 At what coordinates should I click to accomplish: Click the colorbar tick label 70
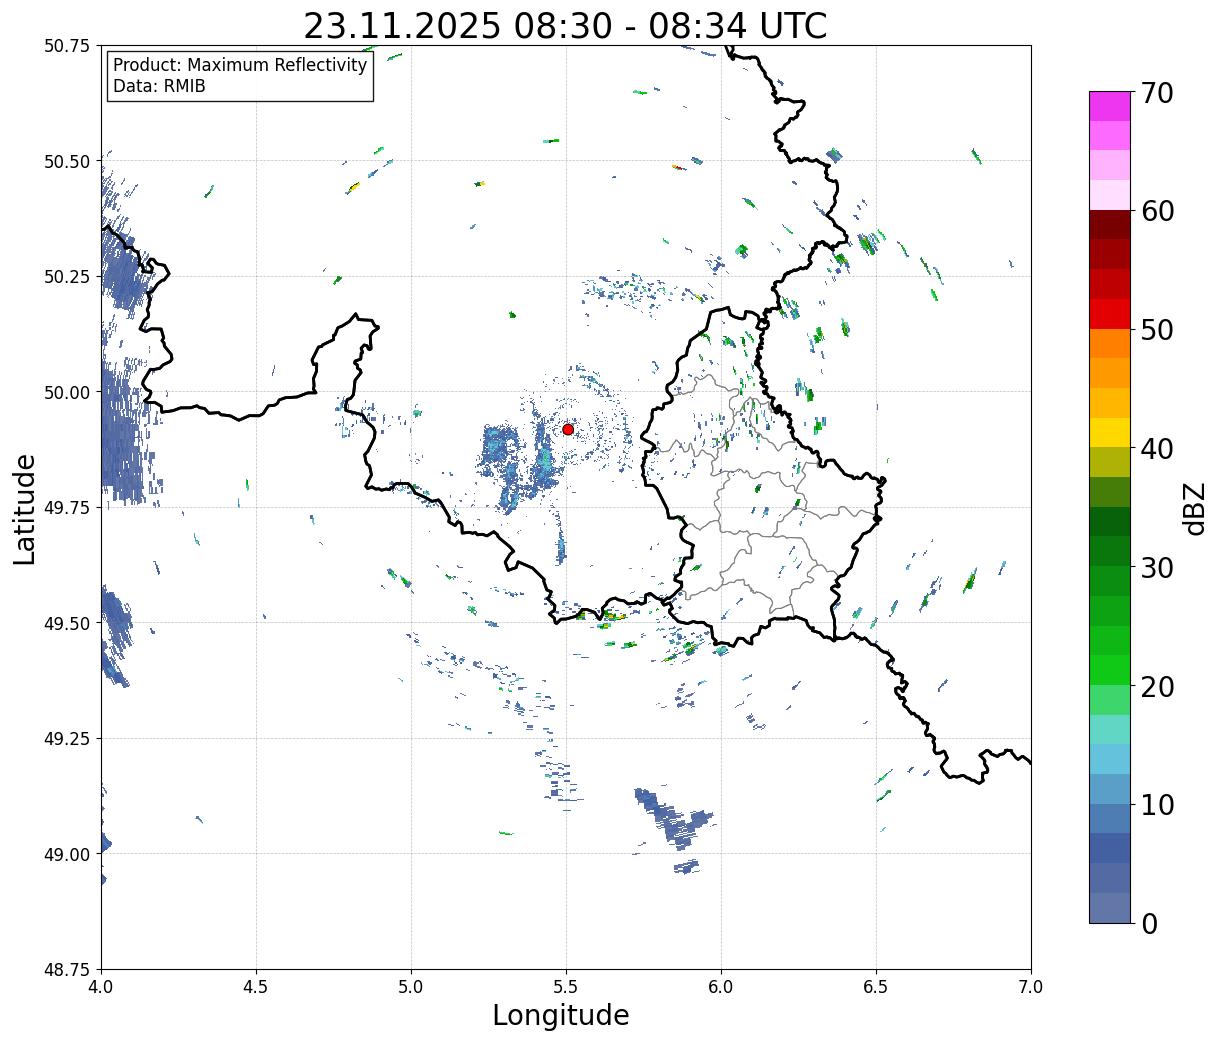pos(1156,93)
